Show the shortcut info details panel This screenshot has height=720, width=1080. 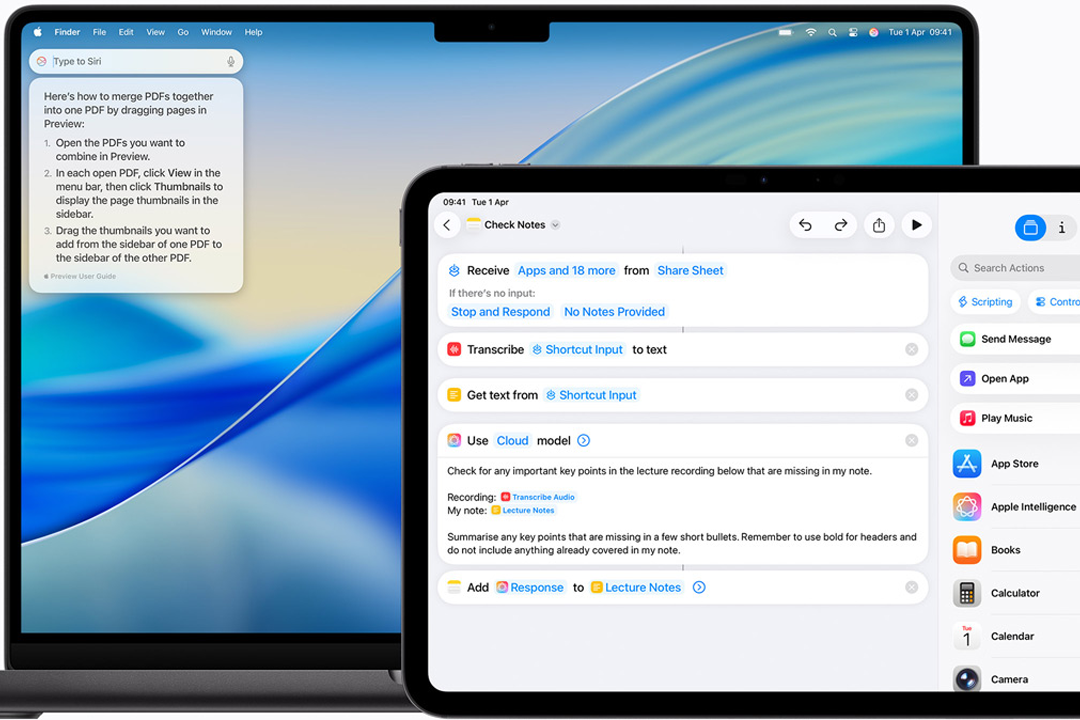(1062, 228)
